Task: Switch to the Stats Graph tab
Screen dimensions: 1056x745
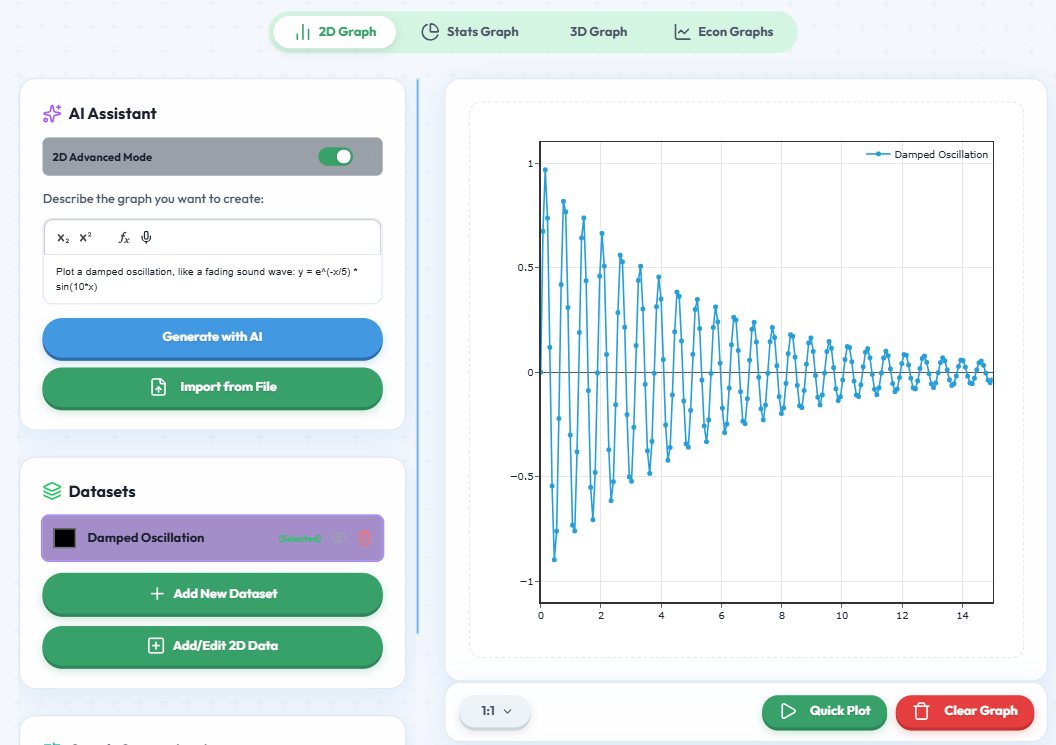Action: [x=470, y=31]
